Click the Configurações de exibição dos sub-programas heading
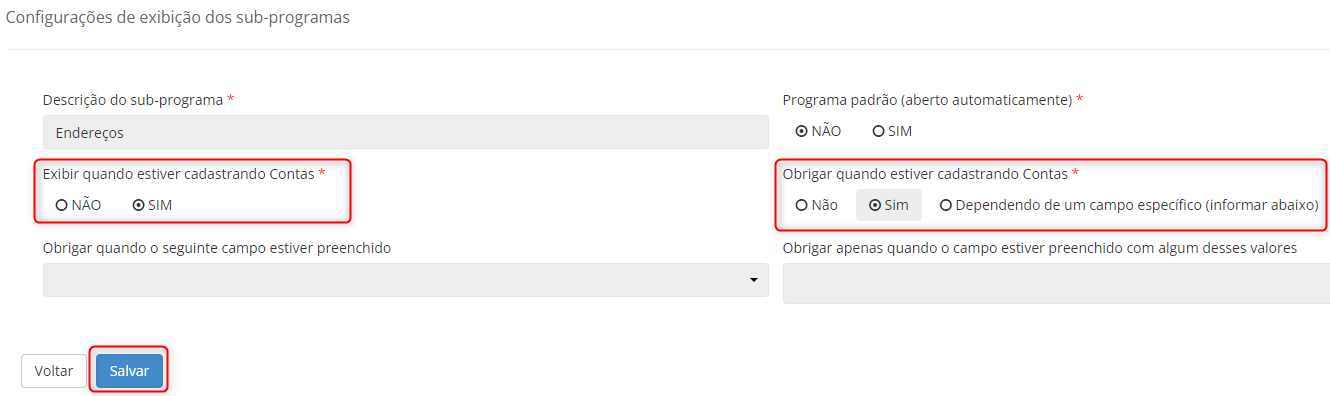Viewport: 1330px width, 396px height. [178, 18]
